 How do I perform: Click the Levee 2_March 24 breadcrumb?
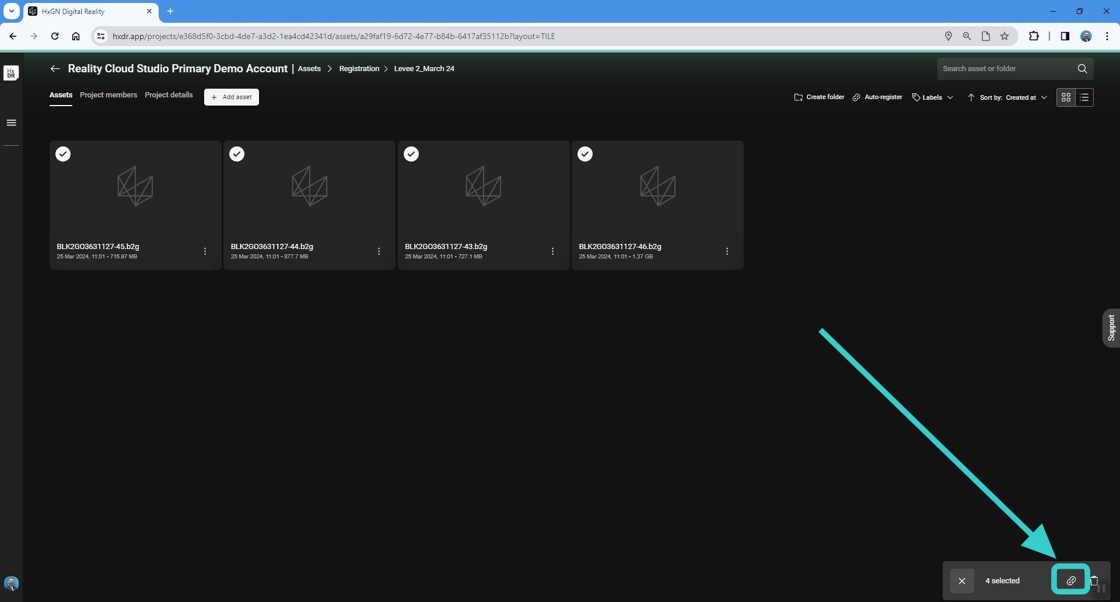coord(424,69)
